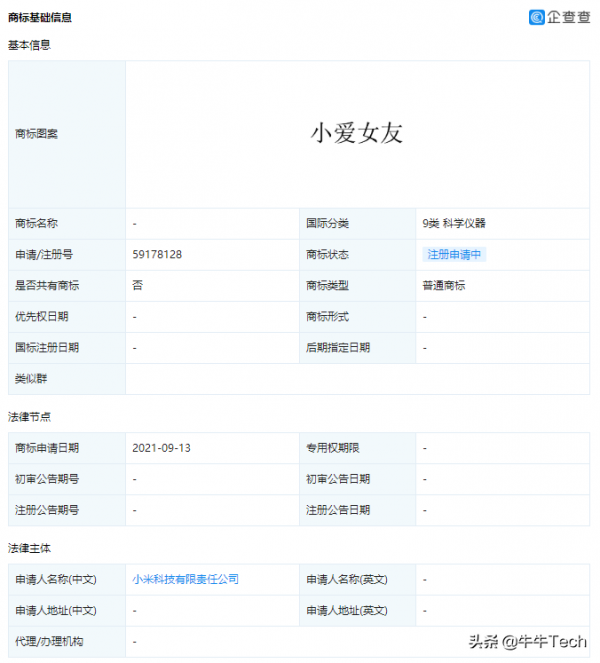Click the 初审公告日期 field label

click(x=338, y=479)
